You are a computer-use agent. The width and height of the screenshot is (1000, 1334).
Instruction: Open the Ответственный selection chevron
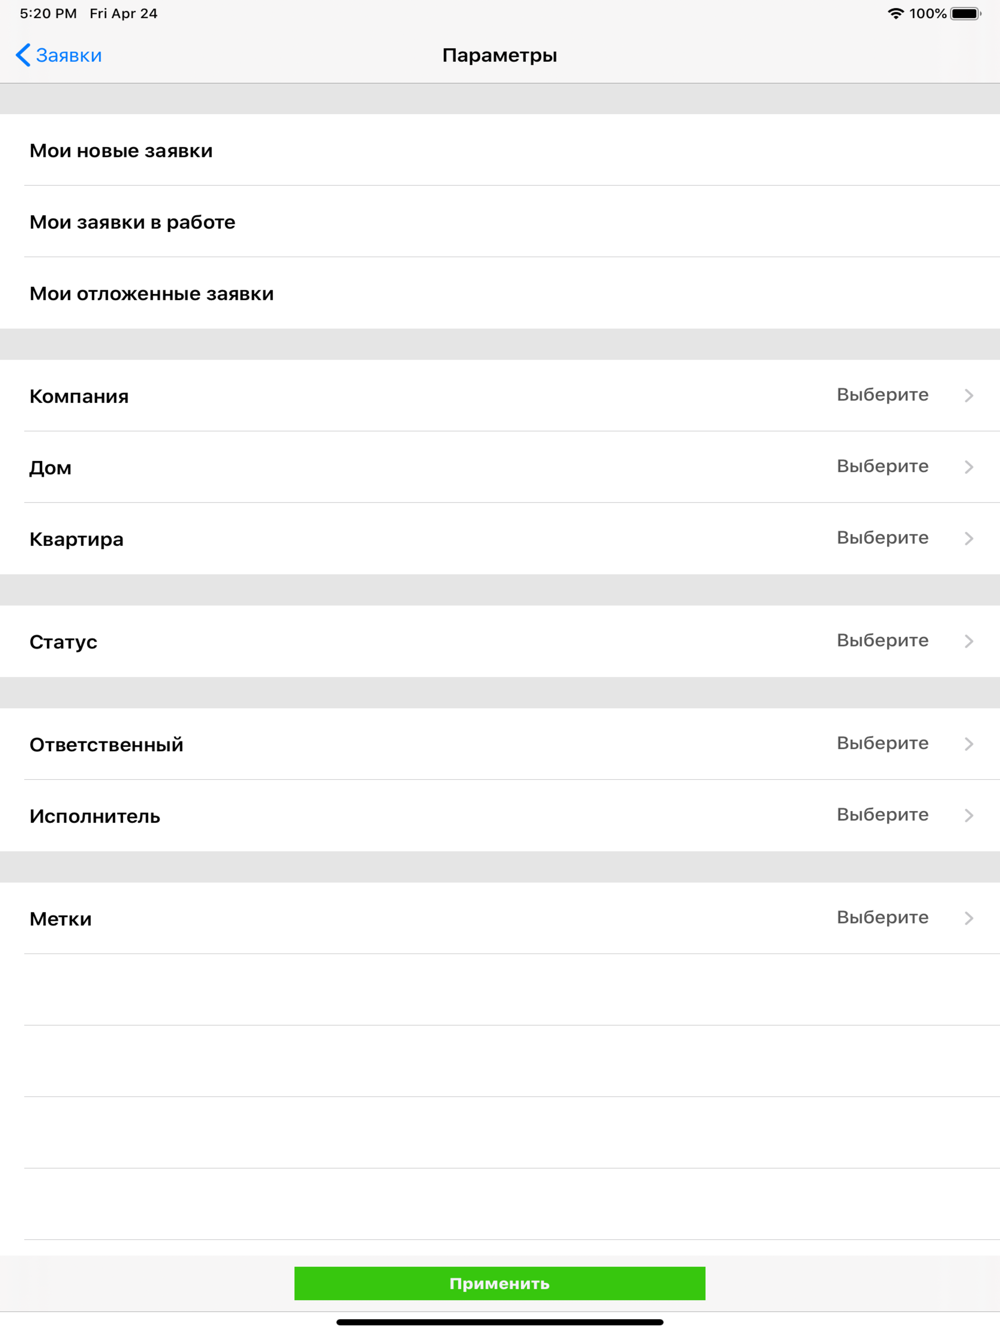coord(969,744)
